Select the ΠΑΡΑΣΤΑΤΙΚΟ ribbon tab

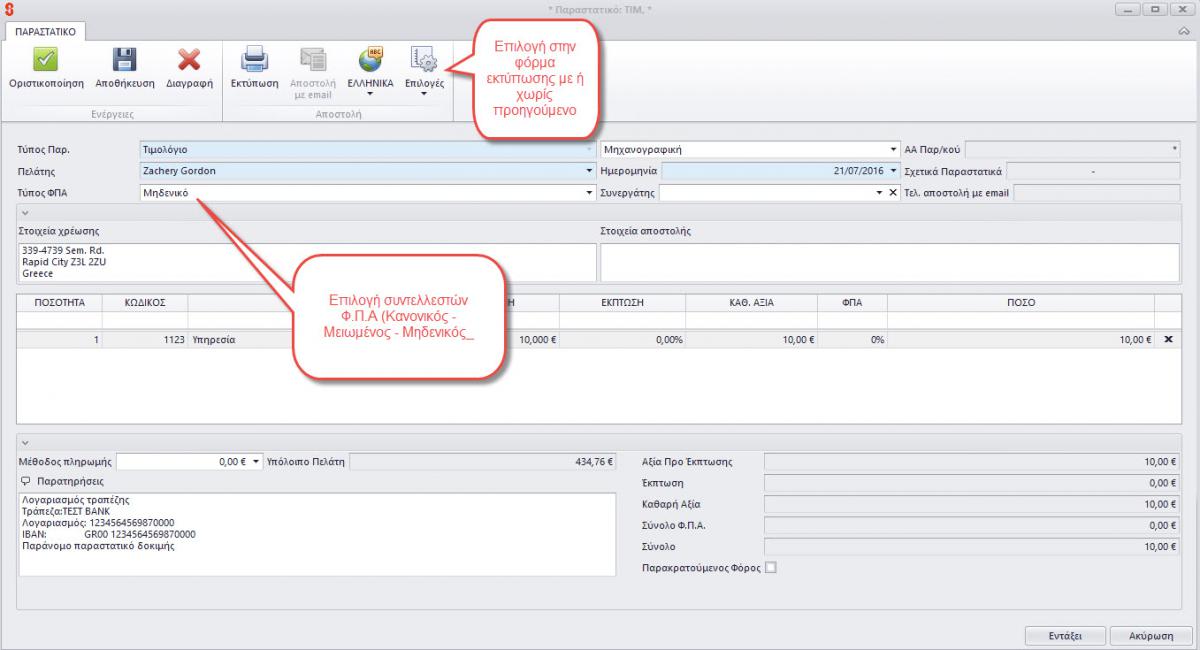pyautogui.click(x=47, y=32)
